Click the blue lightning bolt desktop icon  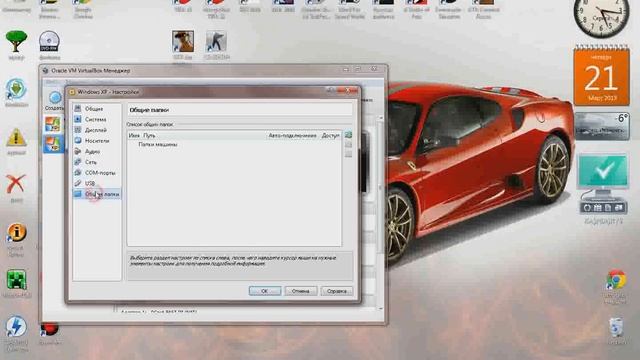coord(16,327)
